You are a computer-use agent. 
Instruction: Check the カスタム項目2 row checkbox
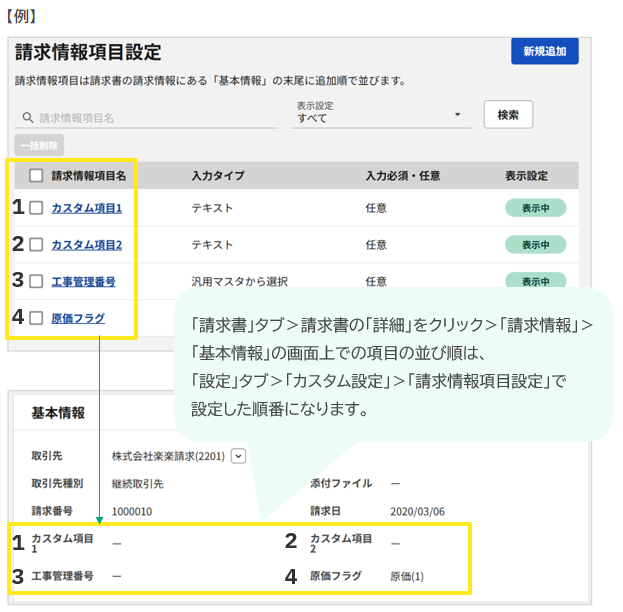[x=36, y=244]
